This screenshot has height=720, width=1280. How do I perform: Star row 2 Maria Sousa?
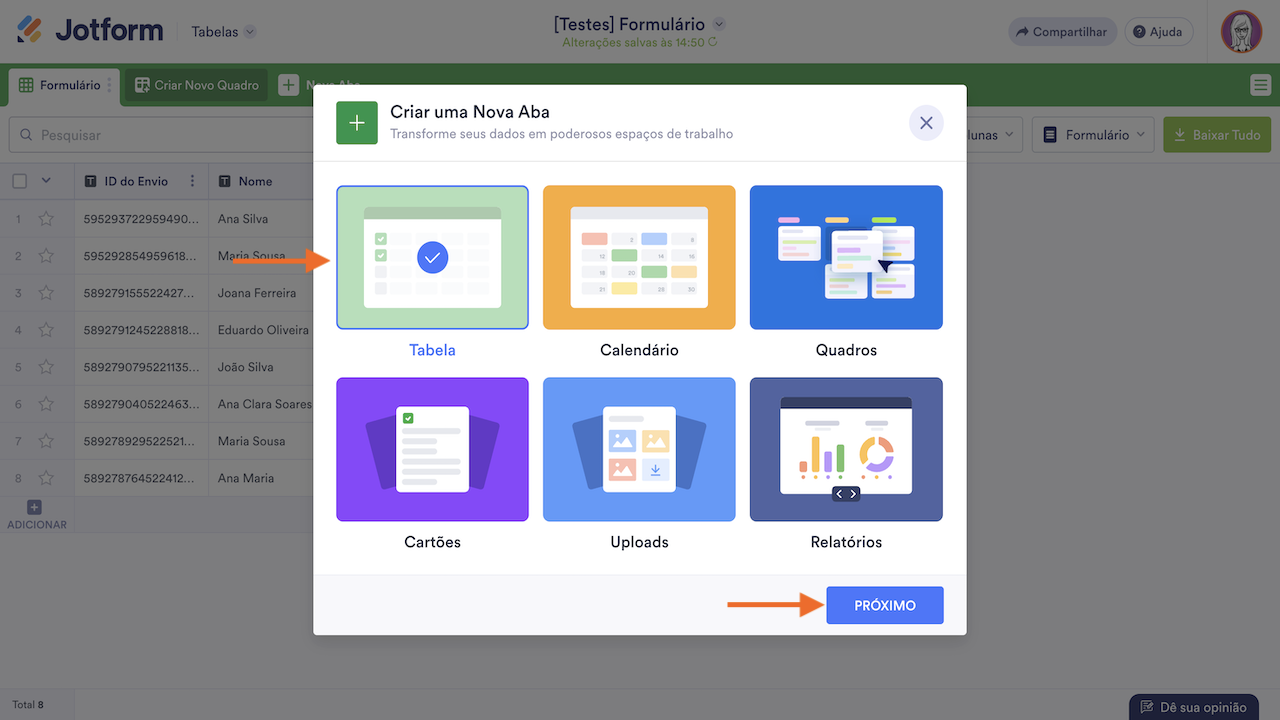coord(46,256)
